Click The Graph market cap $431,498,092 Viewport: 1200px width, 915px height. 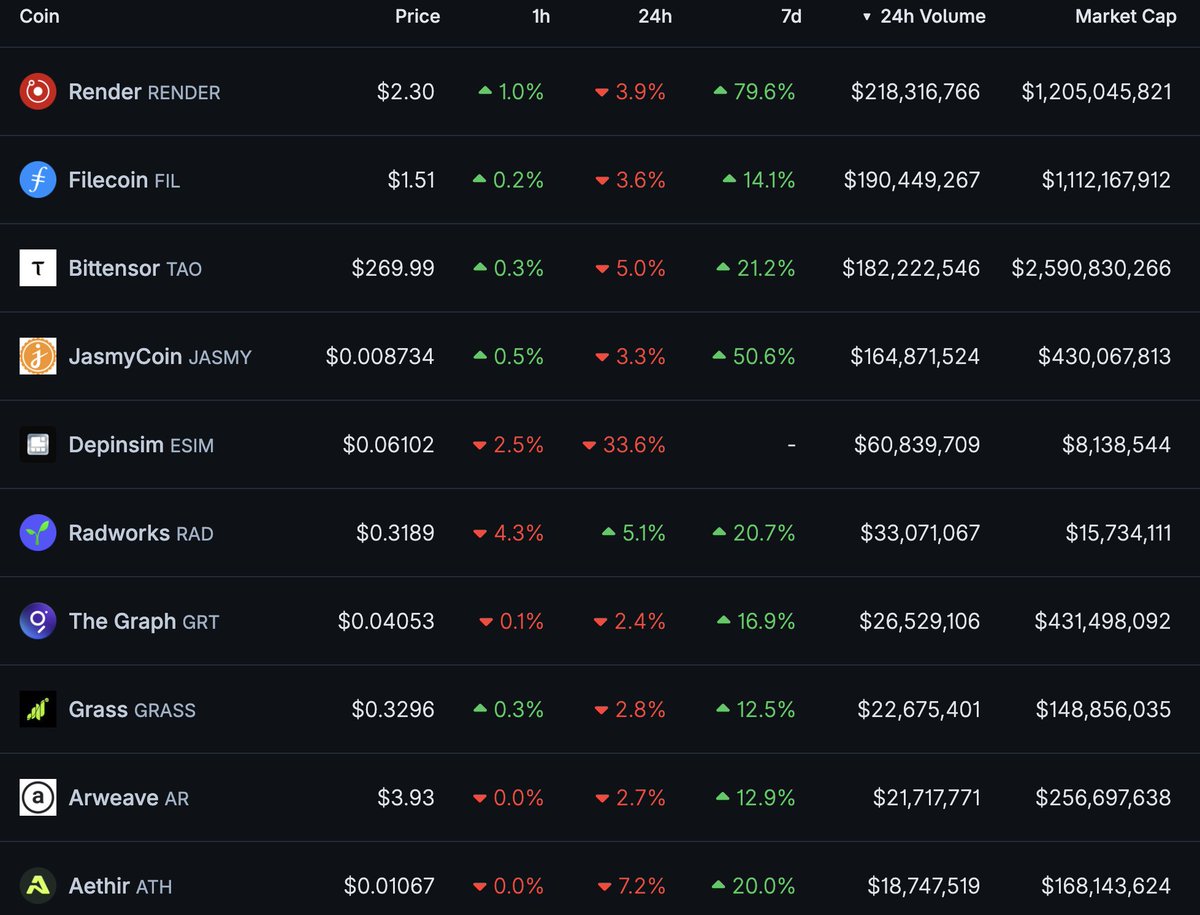click(1102, 621)
